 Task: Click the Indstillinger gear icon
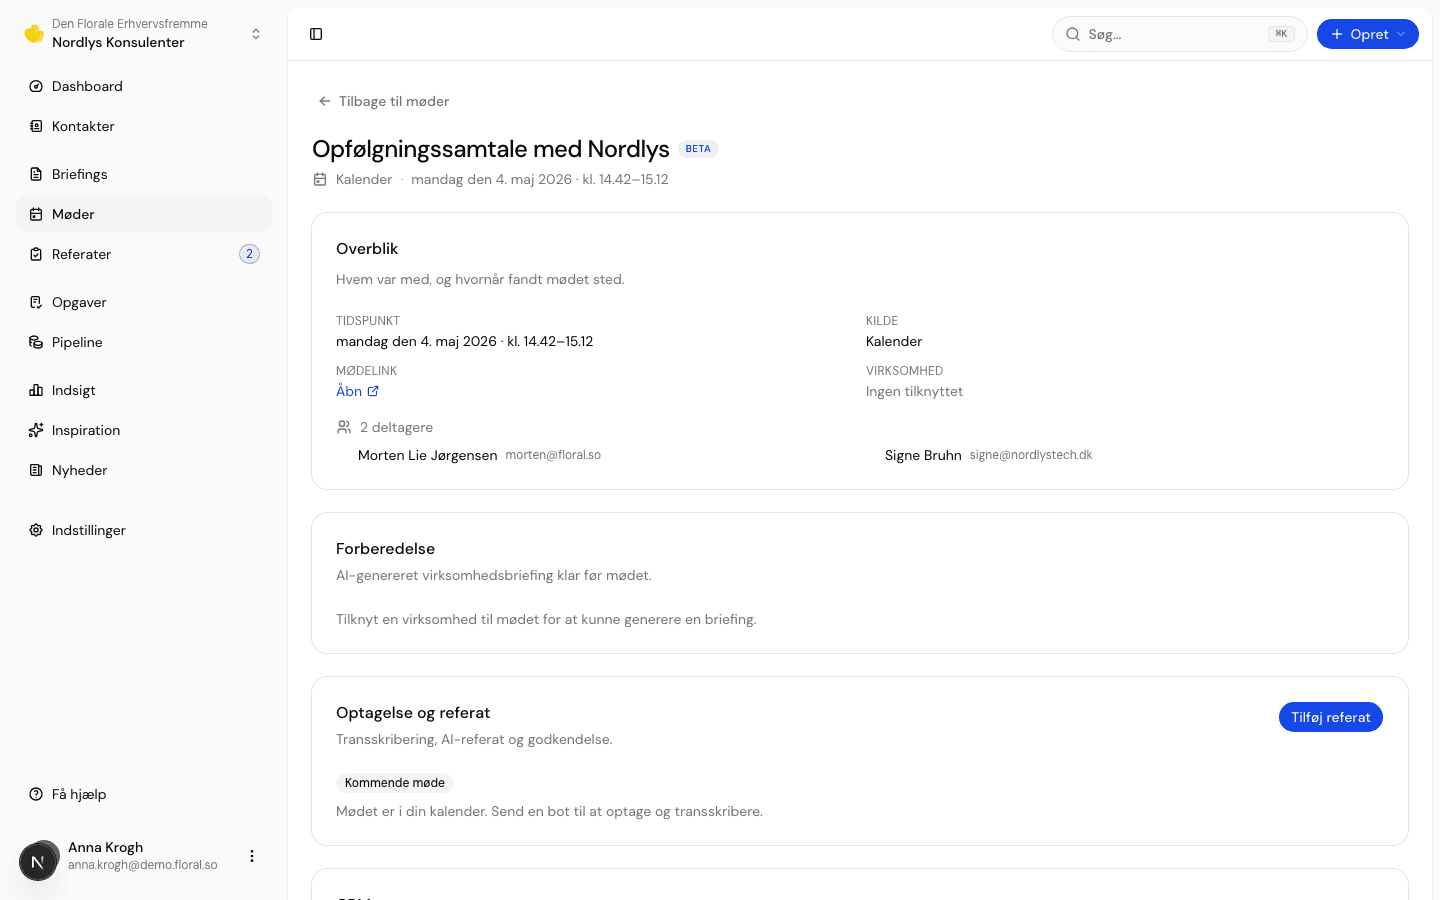pos(36,530)
